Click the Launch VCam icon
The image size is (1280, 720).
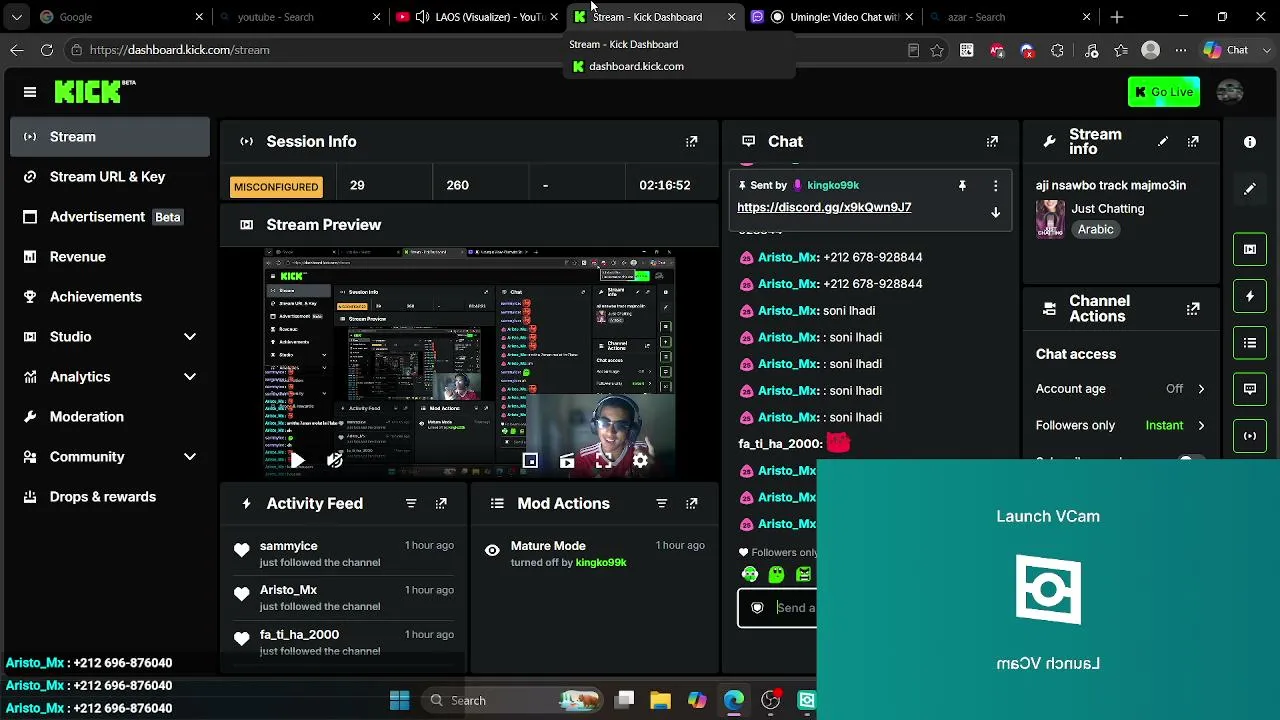pyautogui.click(x=1048, y=589)
